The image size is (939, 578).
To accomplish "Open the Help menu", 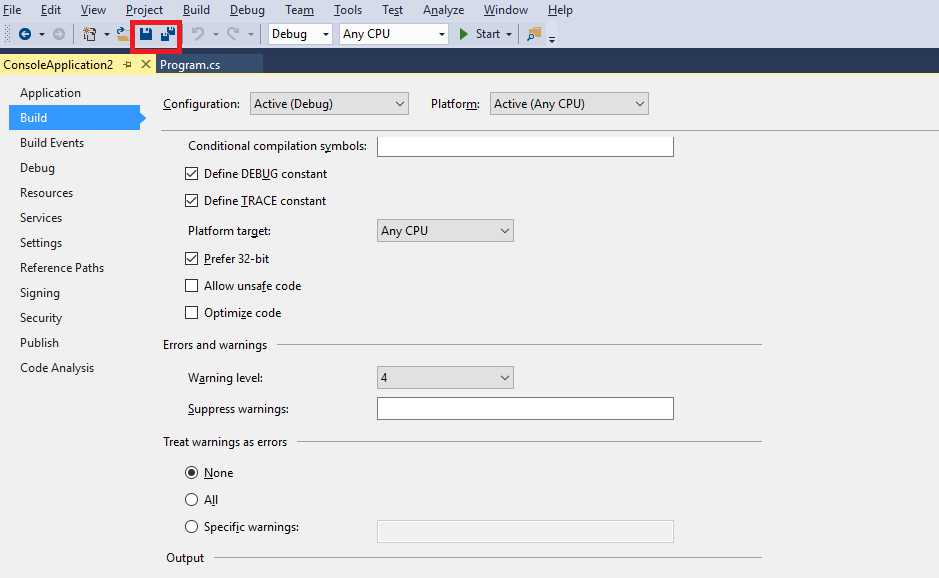I will coord(560,10).
